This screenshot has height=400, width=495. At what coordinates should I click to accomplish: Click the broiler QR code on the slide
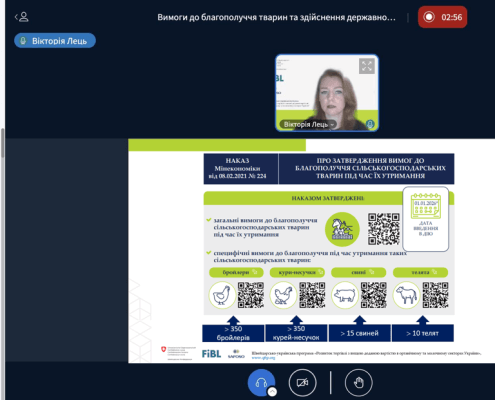[x=251, y=295]
